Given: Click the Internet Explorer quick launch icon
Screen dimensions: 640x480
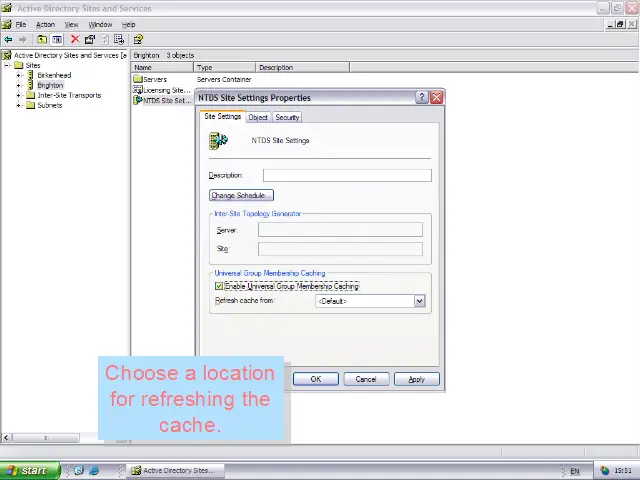Looking at the screenshot, I should click(94, 471).
